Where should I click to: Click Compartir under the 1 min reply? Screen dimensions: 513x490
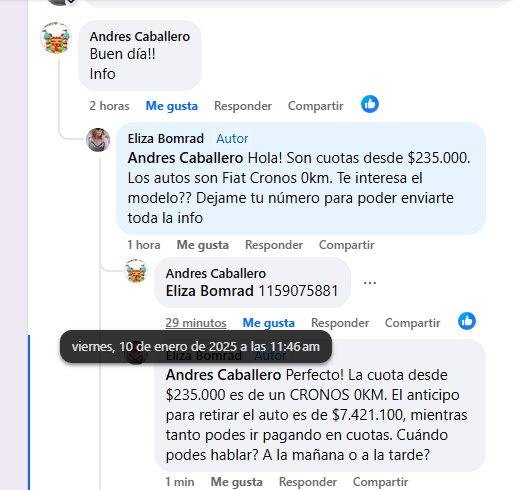coord(381,482)
